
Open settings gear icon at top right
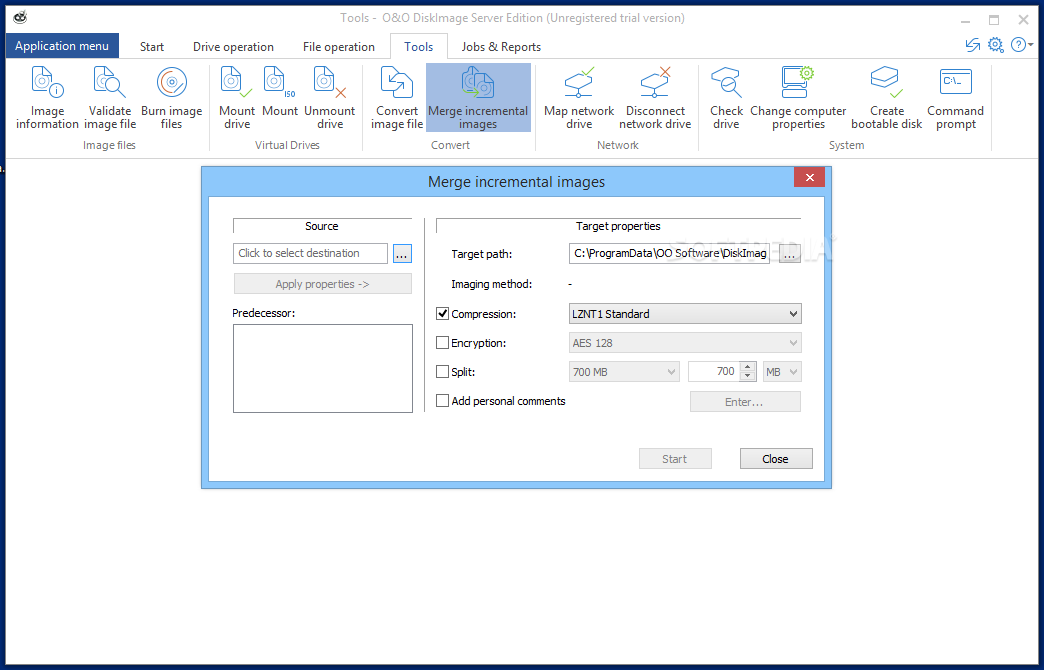tap(995, 45)
